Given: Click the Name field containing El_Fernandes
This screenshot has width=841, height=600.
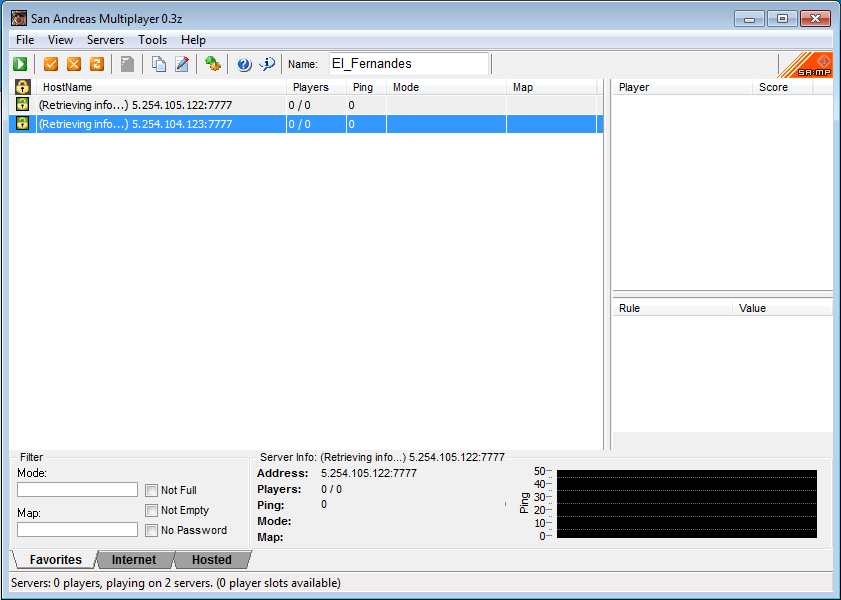Looking at the screenshot, I should 409,64.
